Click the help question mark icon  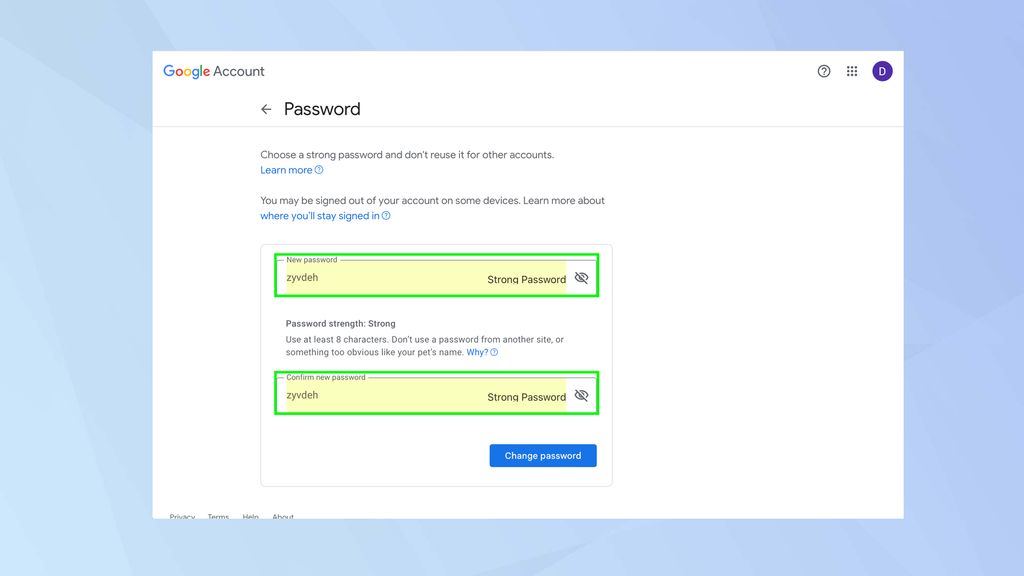823,71
